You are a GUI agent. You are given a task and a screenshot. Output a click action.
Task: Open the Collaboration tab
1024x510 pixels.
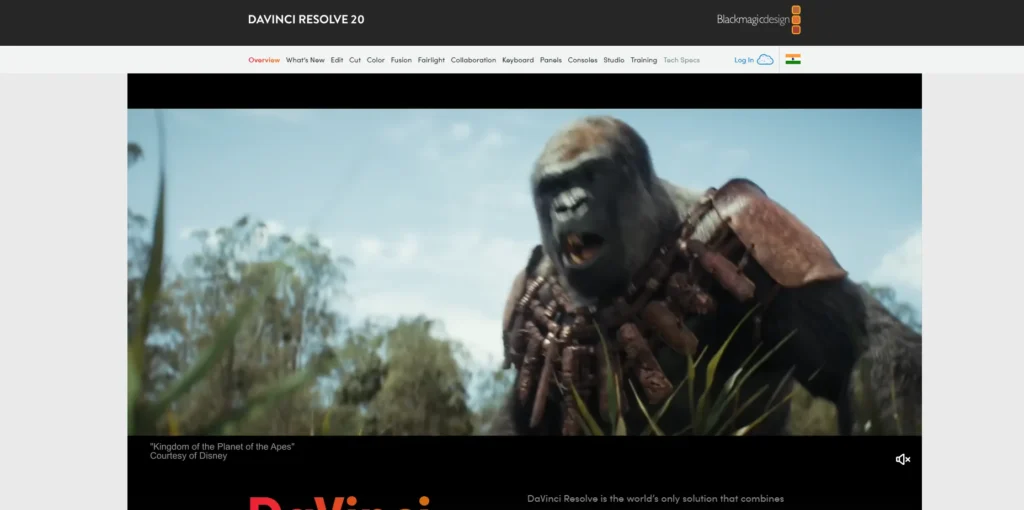(473, 60)
